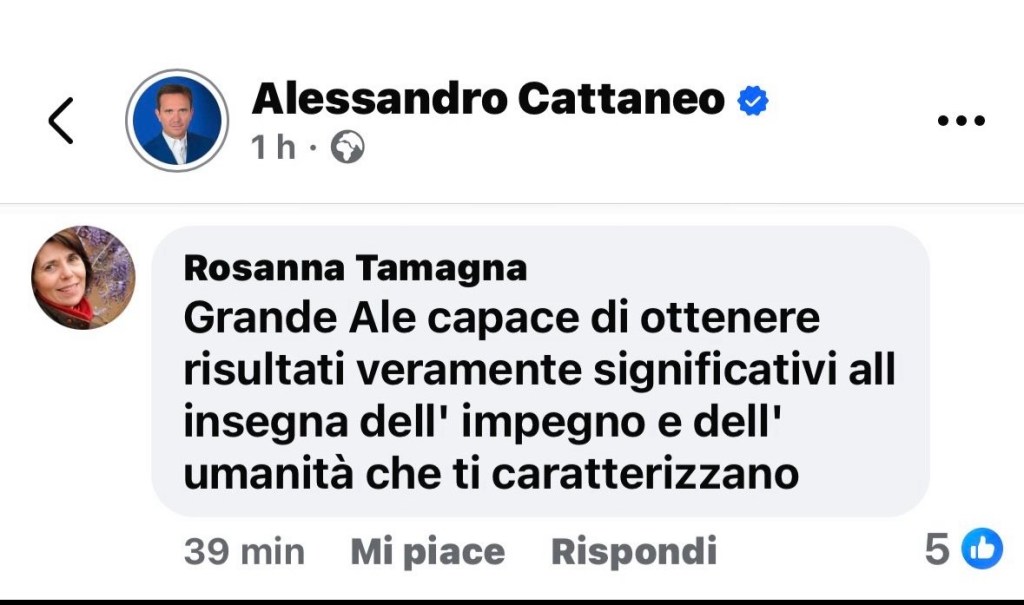
Task: Visit Rosanna Tamagna's profile via her name
Action: point(355,268)
